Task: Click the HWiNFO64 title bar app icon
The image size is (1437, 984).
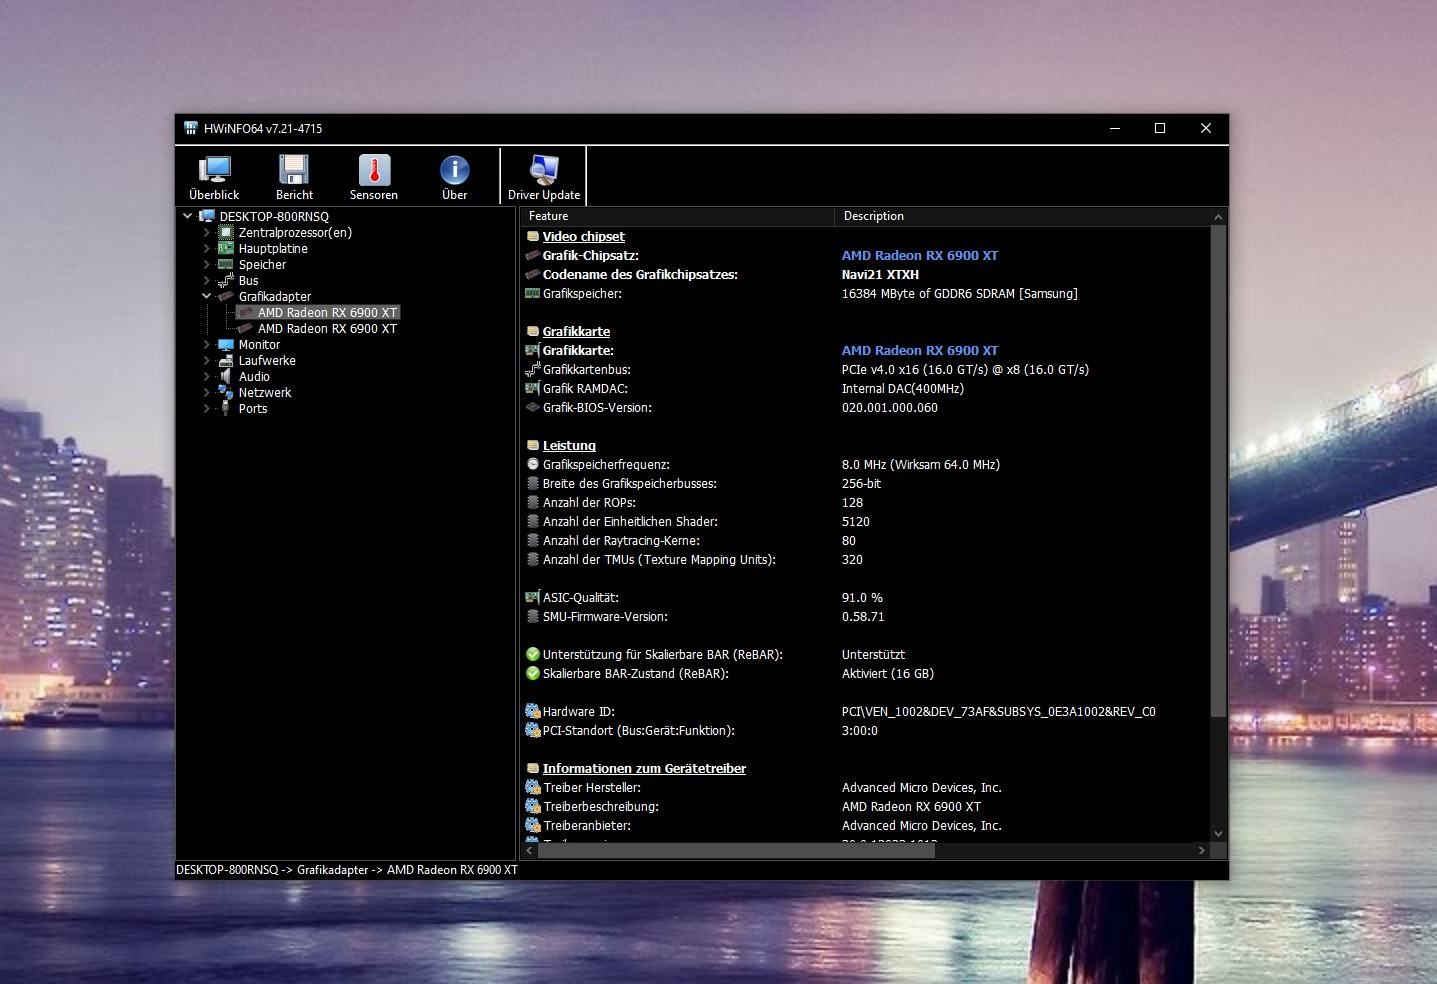Action: [x=191, y=128]
